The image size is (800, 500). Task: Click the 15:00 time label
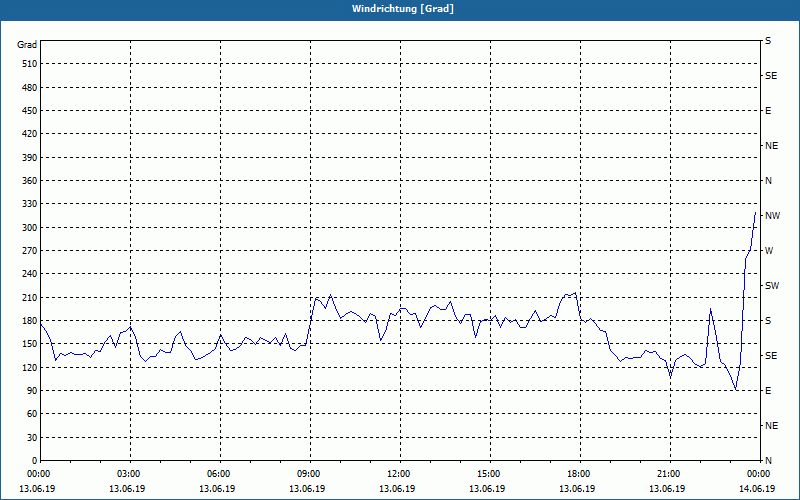pyautogui.click(x=487, y=473)
